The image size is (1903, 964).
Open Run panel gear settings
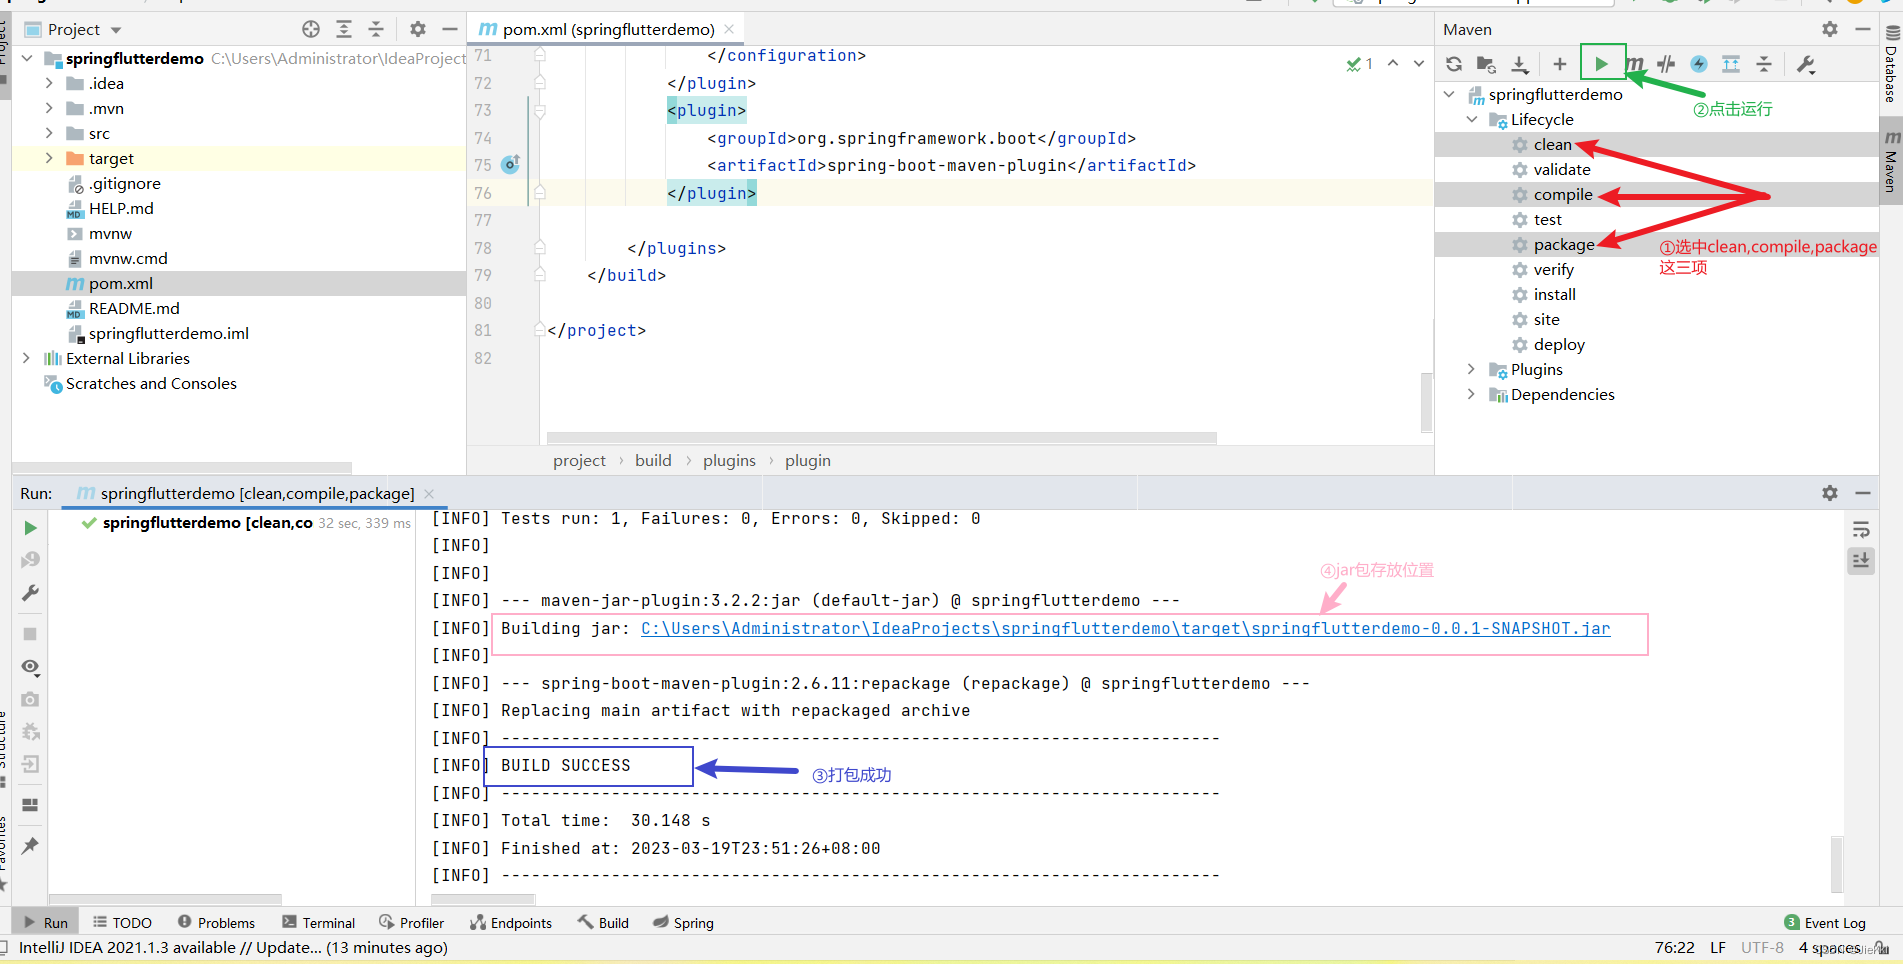pyautogui.click(x=1830, y=492)
